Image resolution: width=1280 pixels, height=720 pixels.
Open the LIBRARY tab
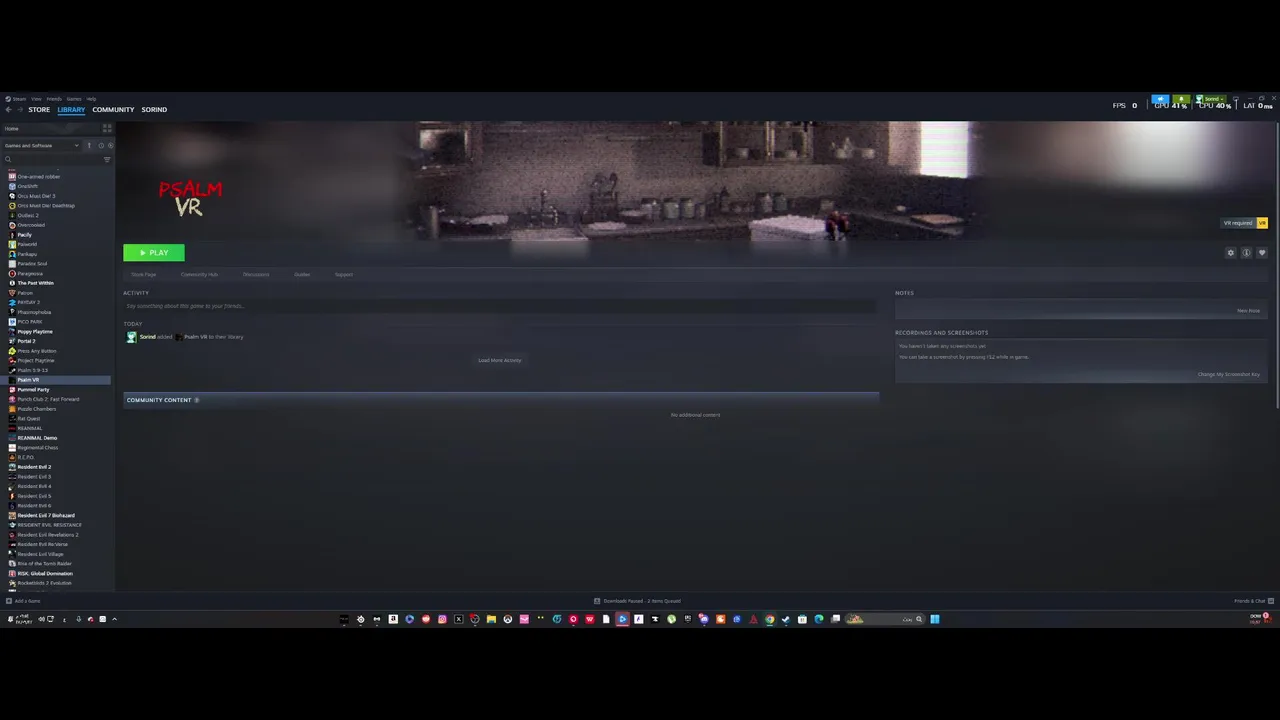(71, 110)
